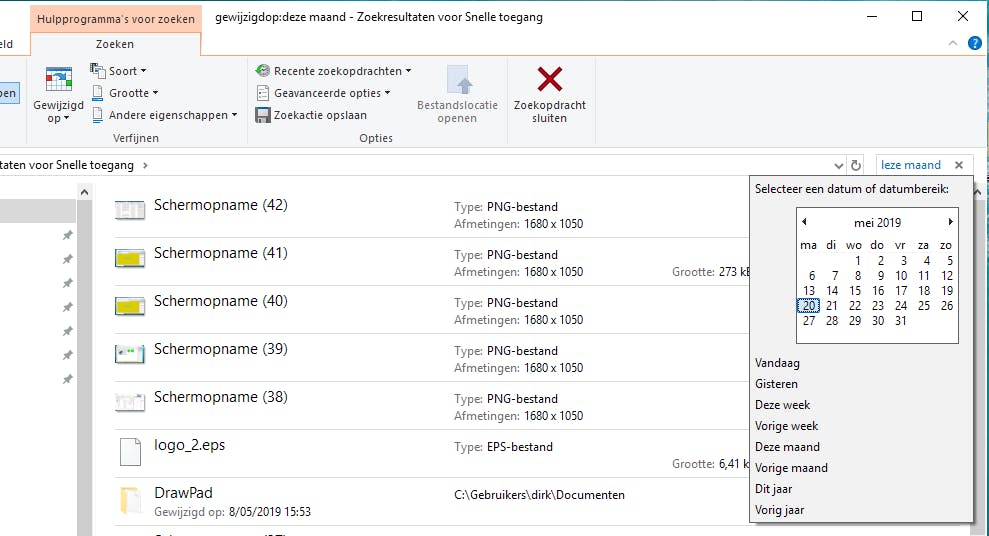Screen dimensions: 989x536
Task: Open Andere eigenschappen dropdown
Action: click(x=165, y=115)
